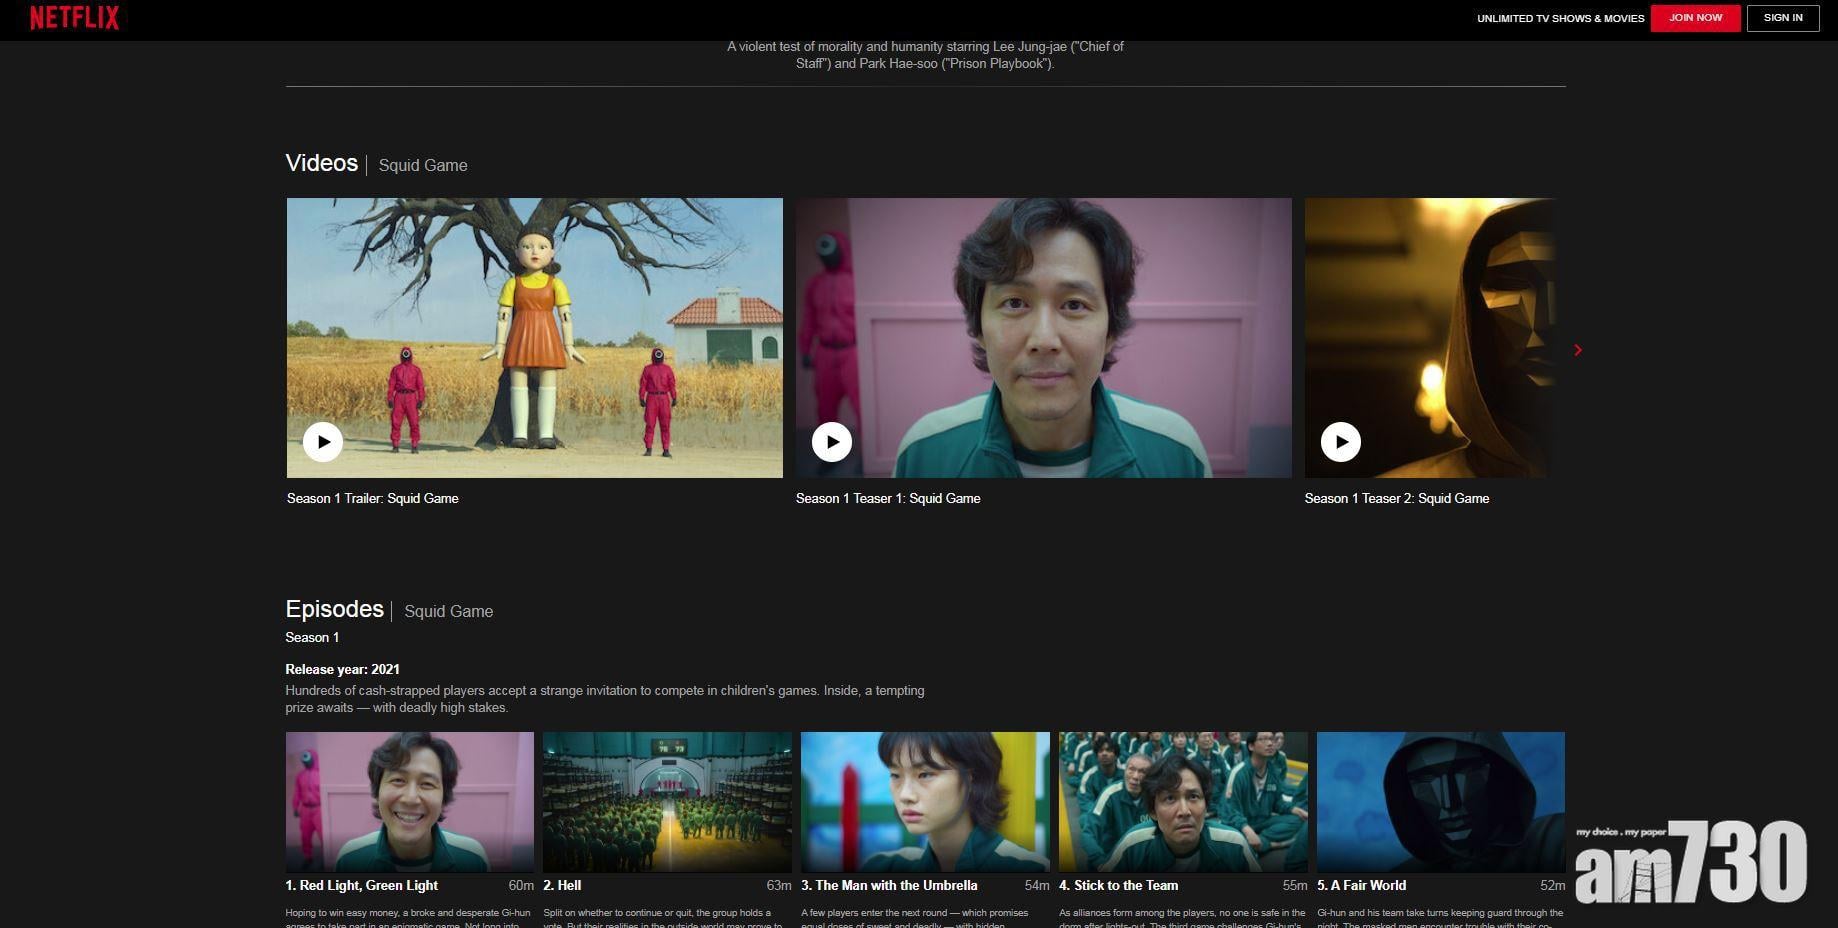The image size is (1838, 928).
Task: Click the 'Season 1 Teaser 1: Squid Game' caption
Action: pyautogui.click(x=888, y=498)
